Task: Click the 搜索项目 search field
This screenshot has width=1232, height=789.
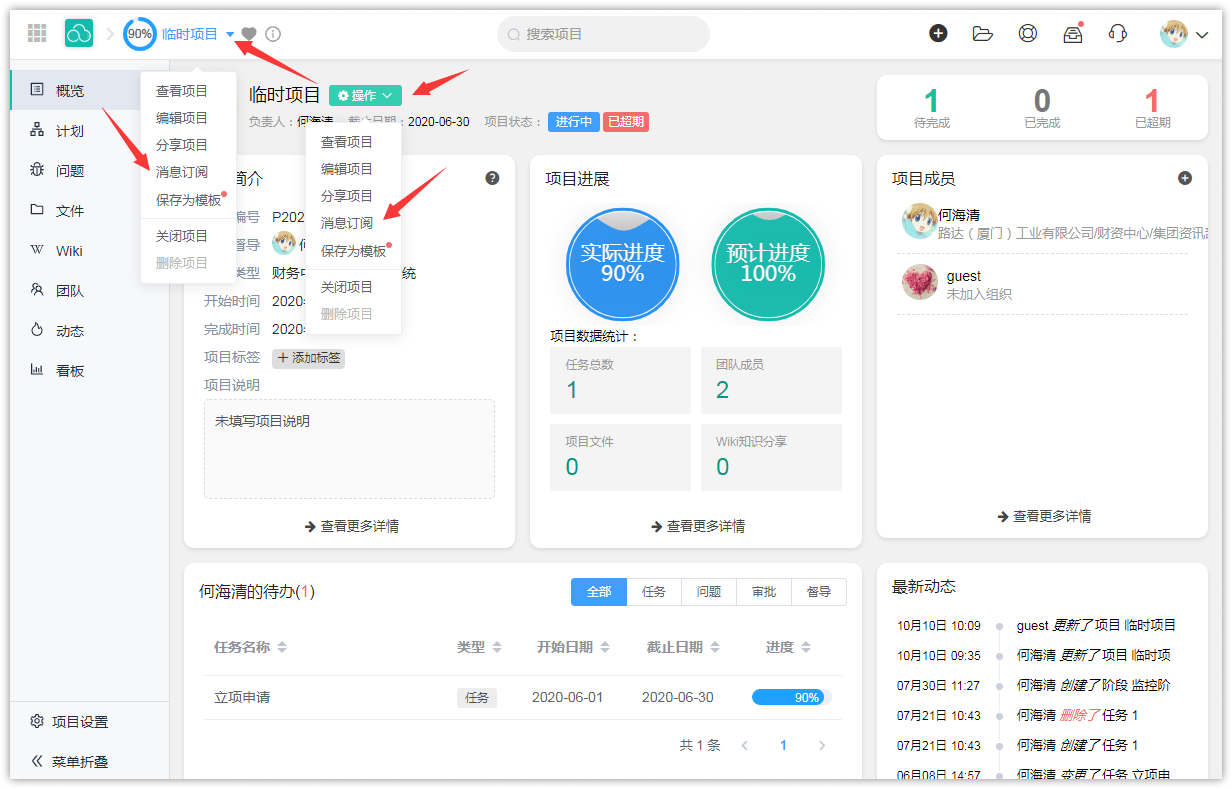Action: (x=603, y=34)
